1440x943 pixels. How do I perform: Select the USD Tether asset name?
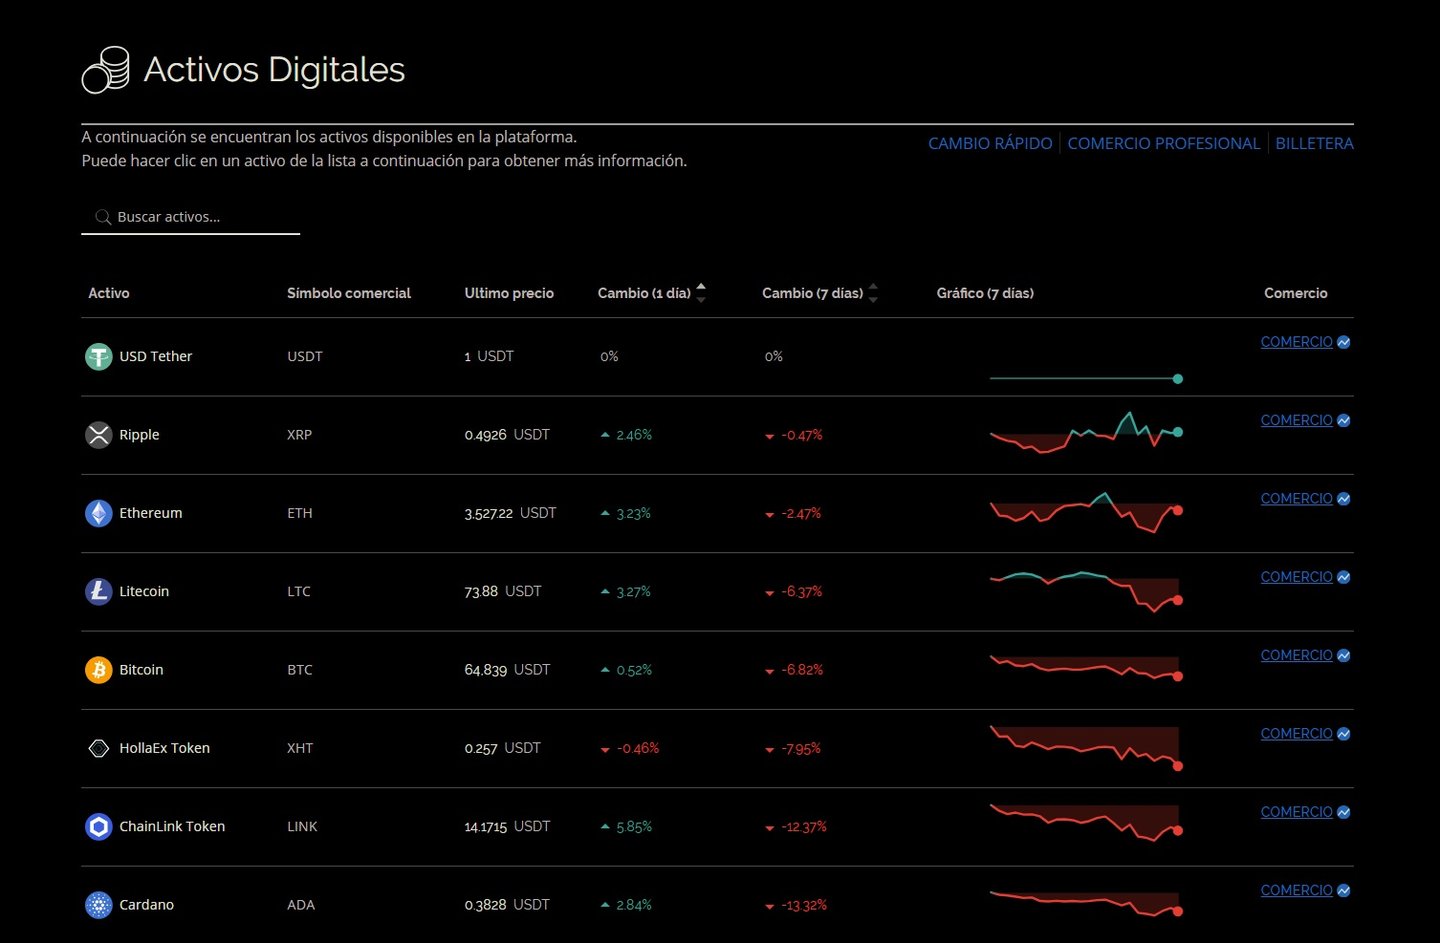pyautogui.click(x=156, y=356)
